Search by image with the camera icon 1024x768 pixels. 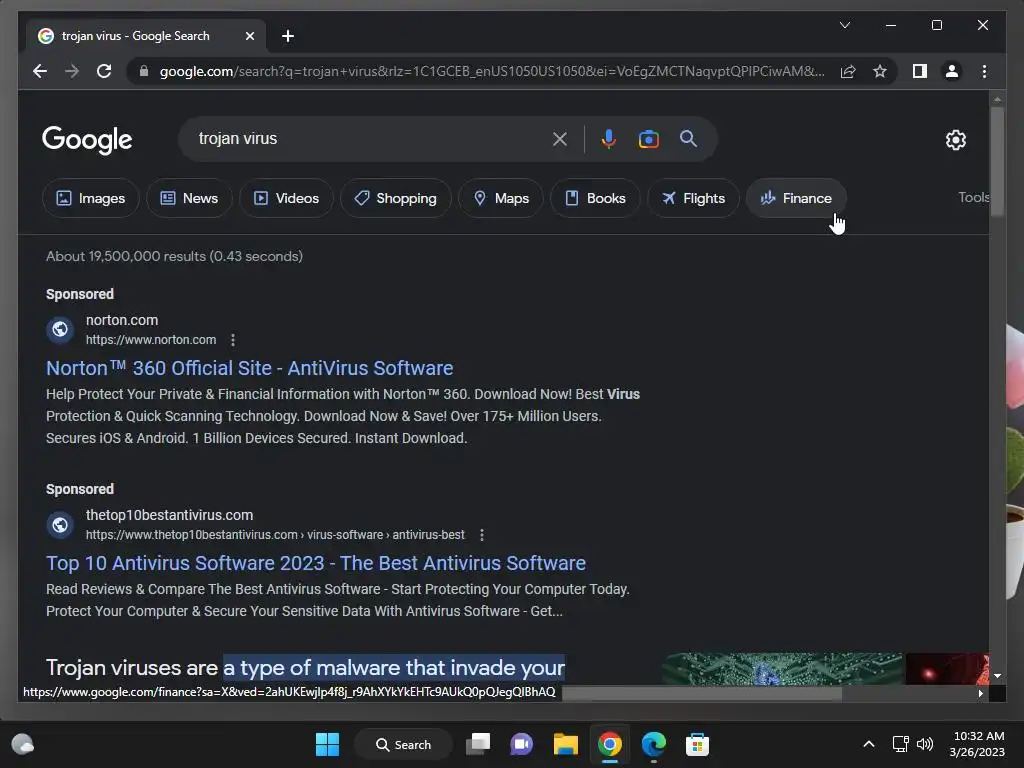pyautogui.click(x=648, y=139)
